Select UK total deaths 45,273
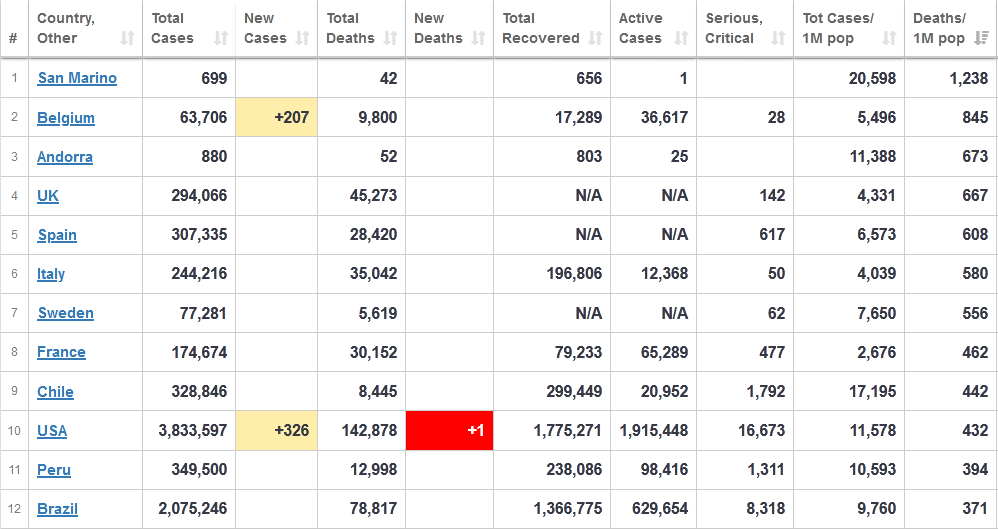The image size is (998, 529). (x=374, y=195)
